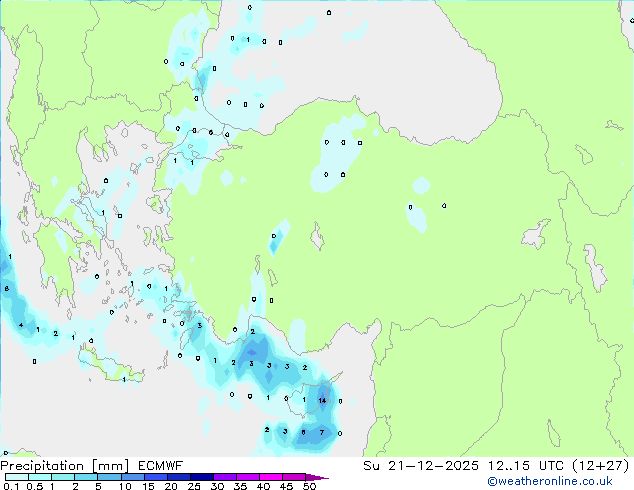634x490 pixels.
Task: Pick the purple legend swatch between 30 and 35
Action: pos(224,477)
